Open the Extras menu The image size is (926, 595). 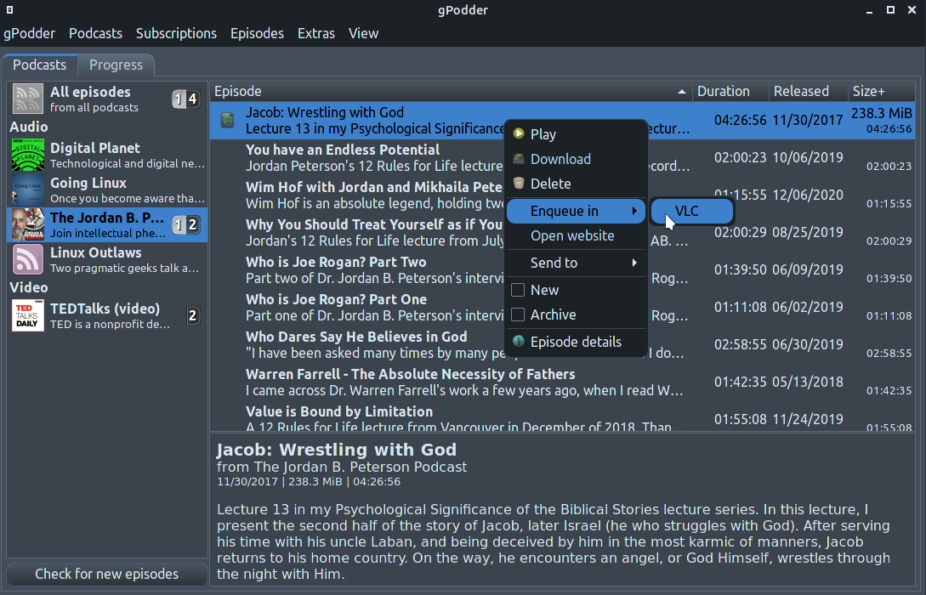click(316, 34)
